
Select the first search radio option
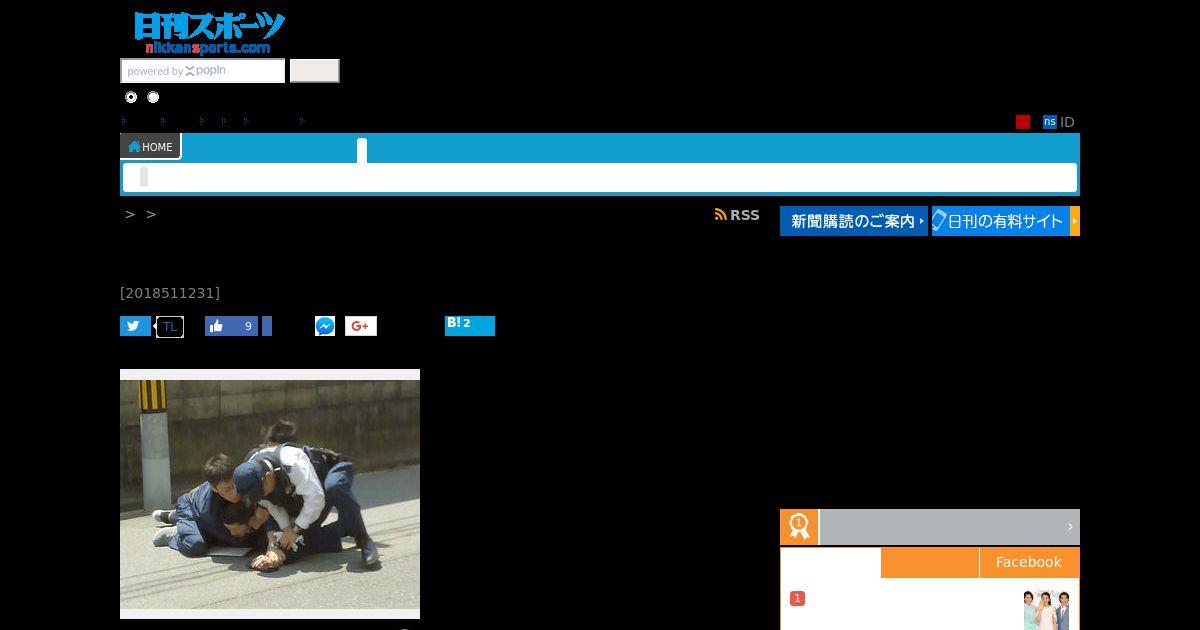131,97
